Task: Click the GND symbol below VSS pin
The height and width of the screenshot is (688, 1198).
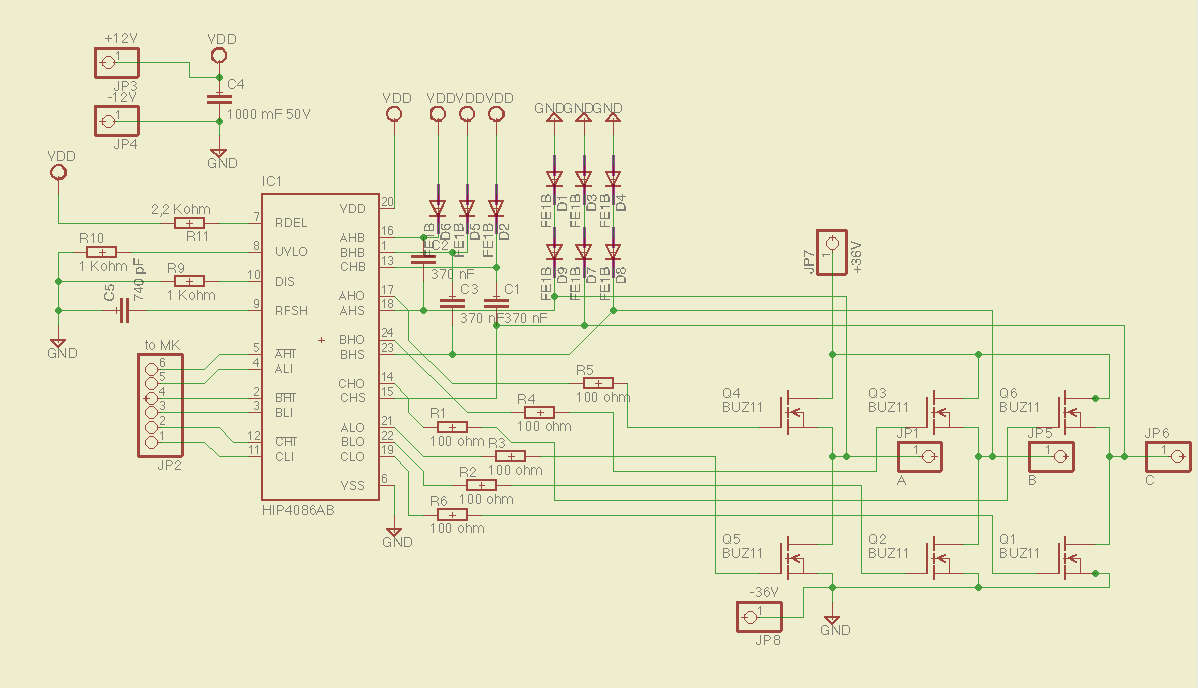Action: [x=393, y=532]
